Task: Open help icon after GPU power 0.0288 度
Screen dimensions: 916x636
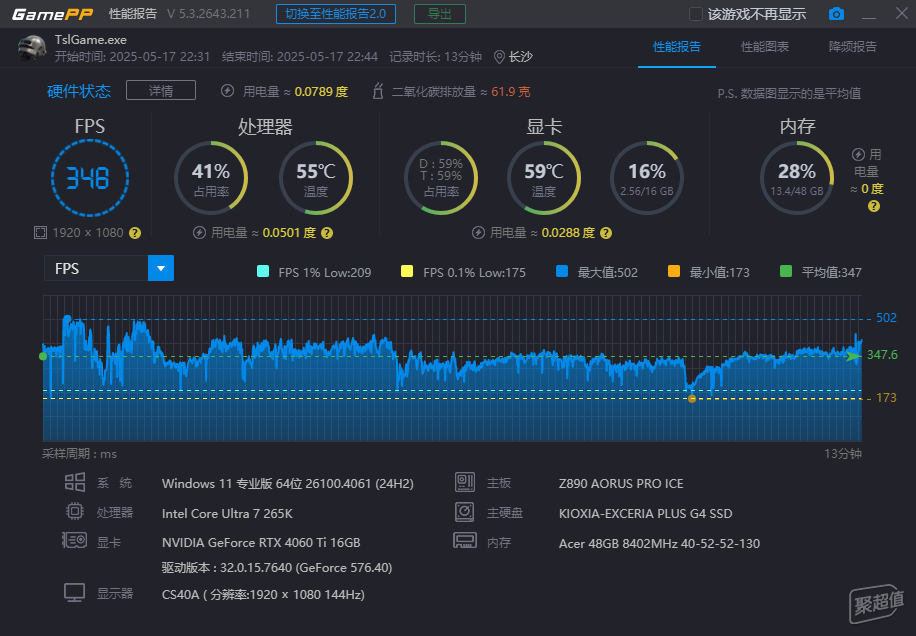Action: coord(606,233)
